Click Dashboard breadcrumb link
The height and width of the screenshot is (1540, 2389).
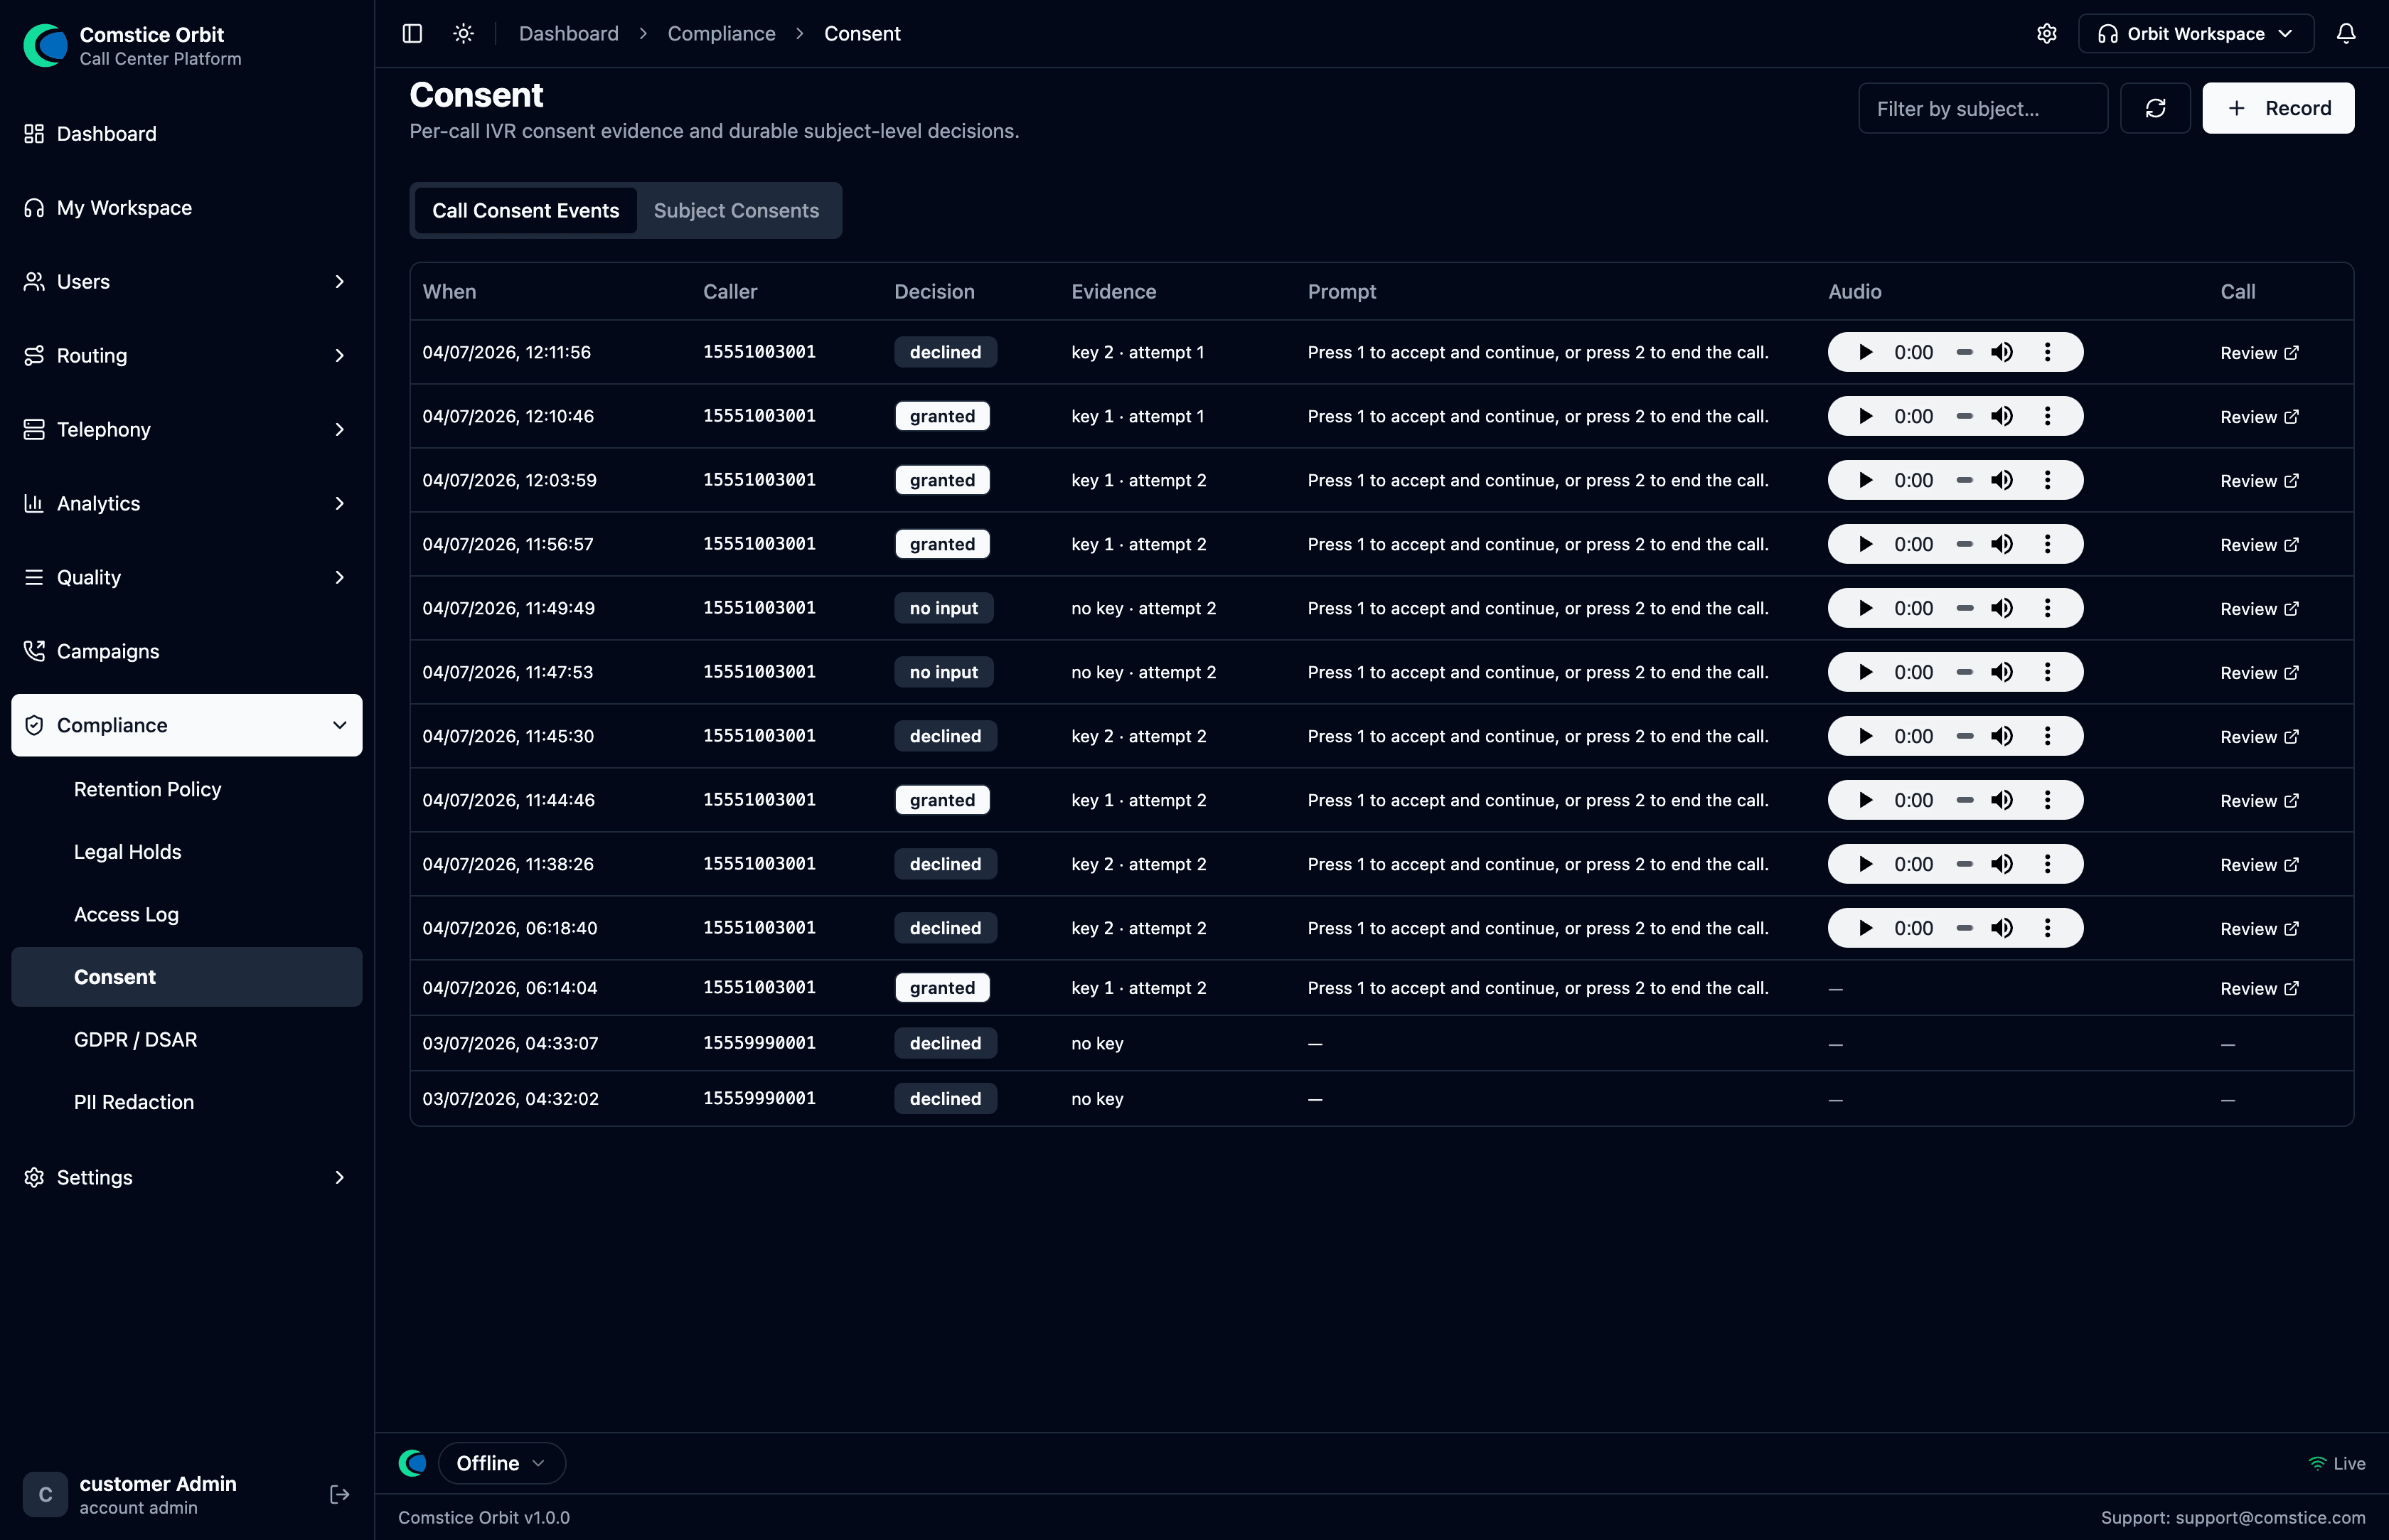pos(569,34)
